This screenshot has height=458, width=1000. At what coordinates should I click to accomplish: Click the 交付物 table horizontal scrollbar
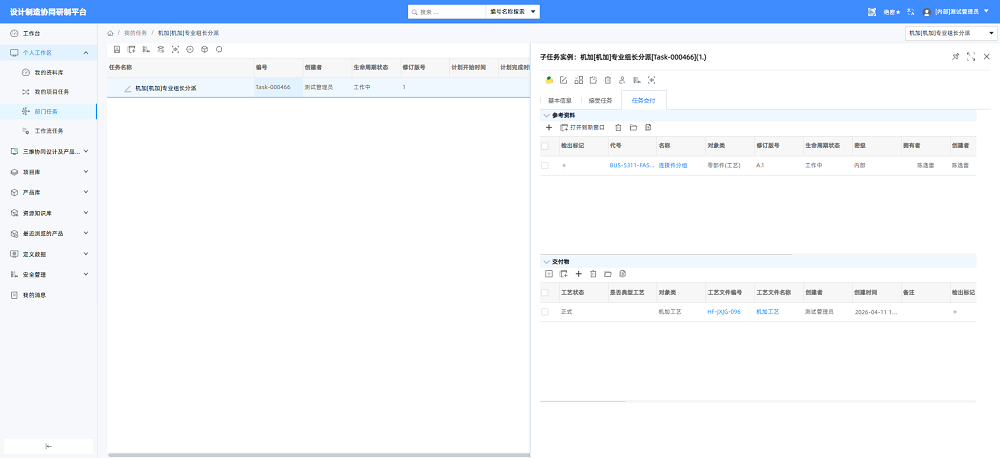(582, 401)
